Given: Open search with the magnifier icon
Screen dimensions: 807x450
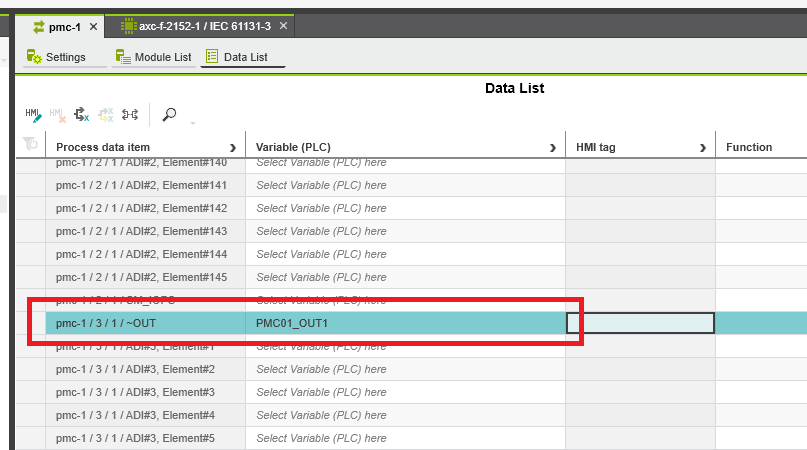Looking at the screenshot, I should point(169,115).
